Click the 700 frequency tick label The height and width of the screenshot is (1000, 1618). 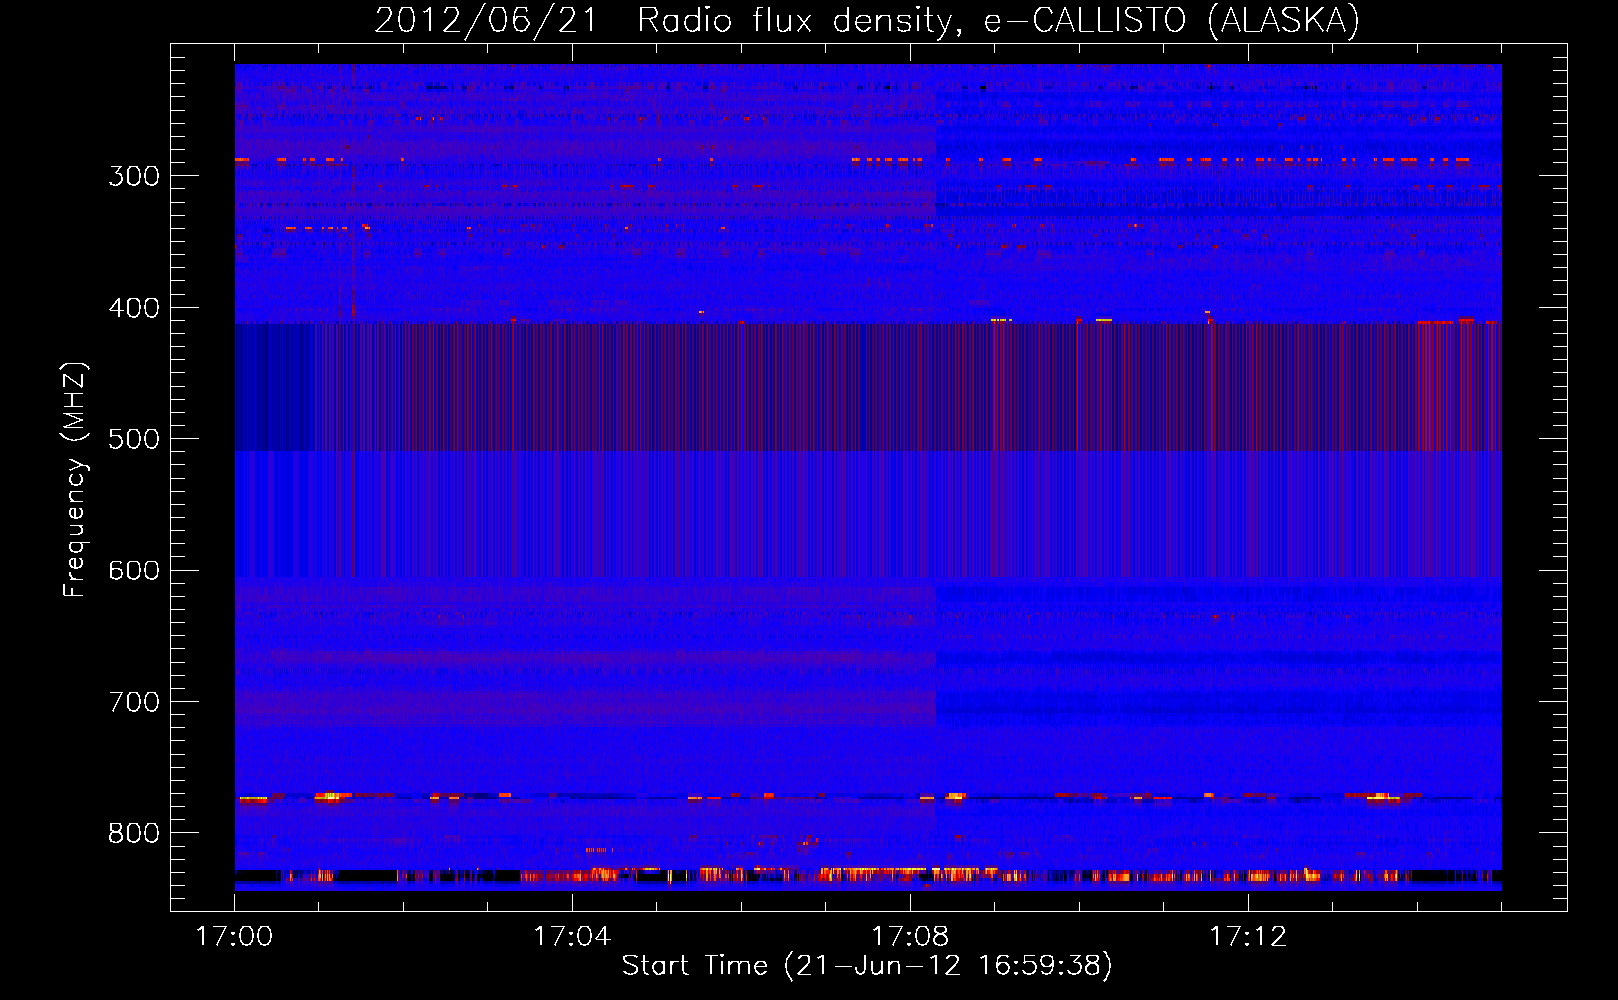pyautogui.click(x=134, y=702)
